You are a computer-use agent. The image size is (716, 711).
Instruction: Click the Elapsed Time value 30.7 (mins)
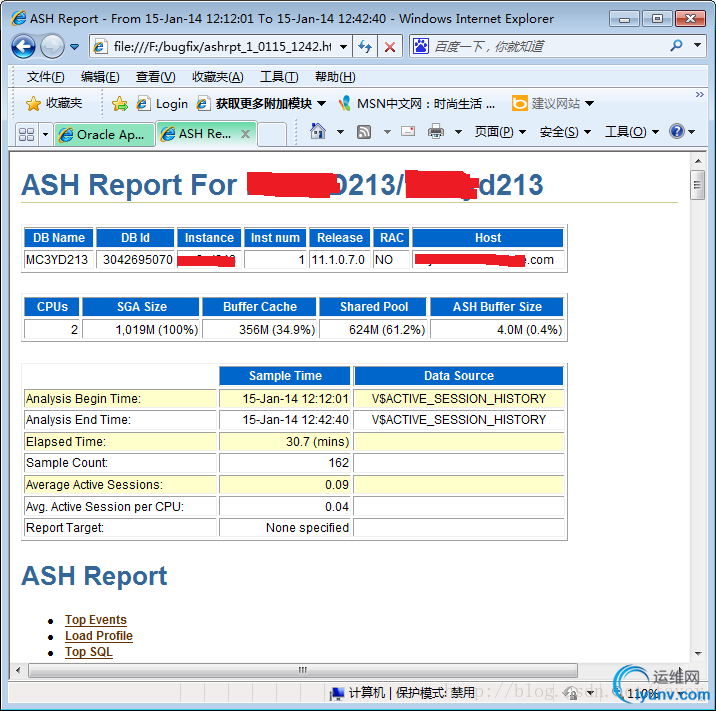(x=317, y=442)
